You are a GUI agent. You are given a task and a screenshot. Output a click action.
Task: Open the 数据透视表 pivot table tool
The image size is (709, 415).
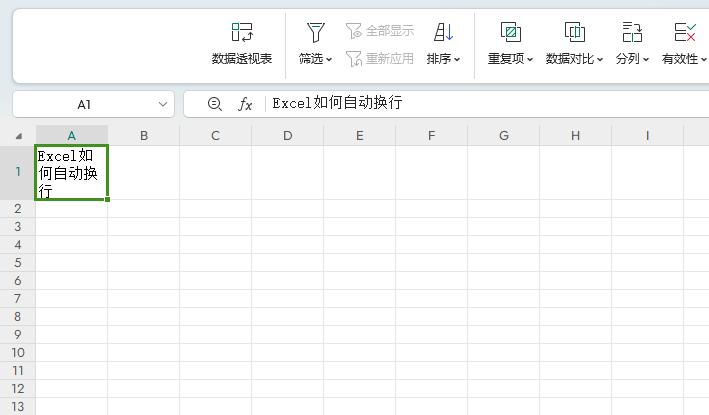click(242, 44)
